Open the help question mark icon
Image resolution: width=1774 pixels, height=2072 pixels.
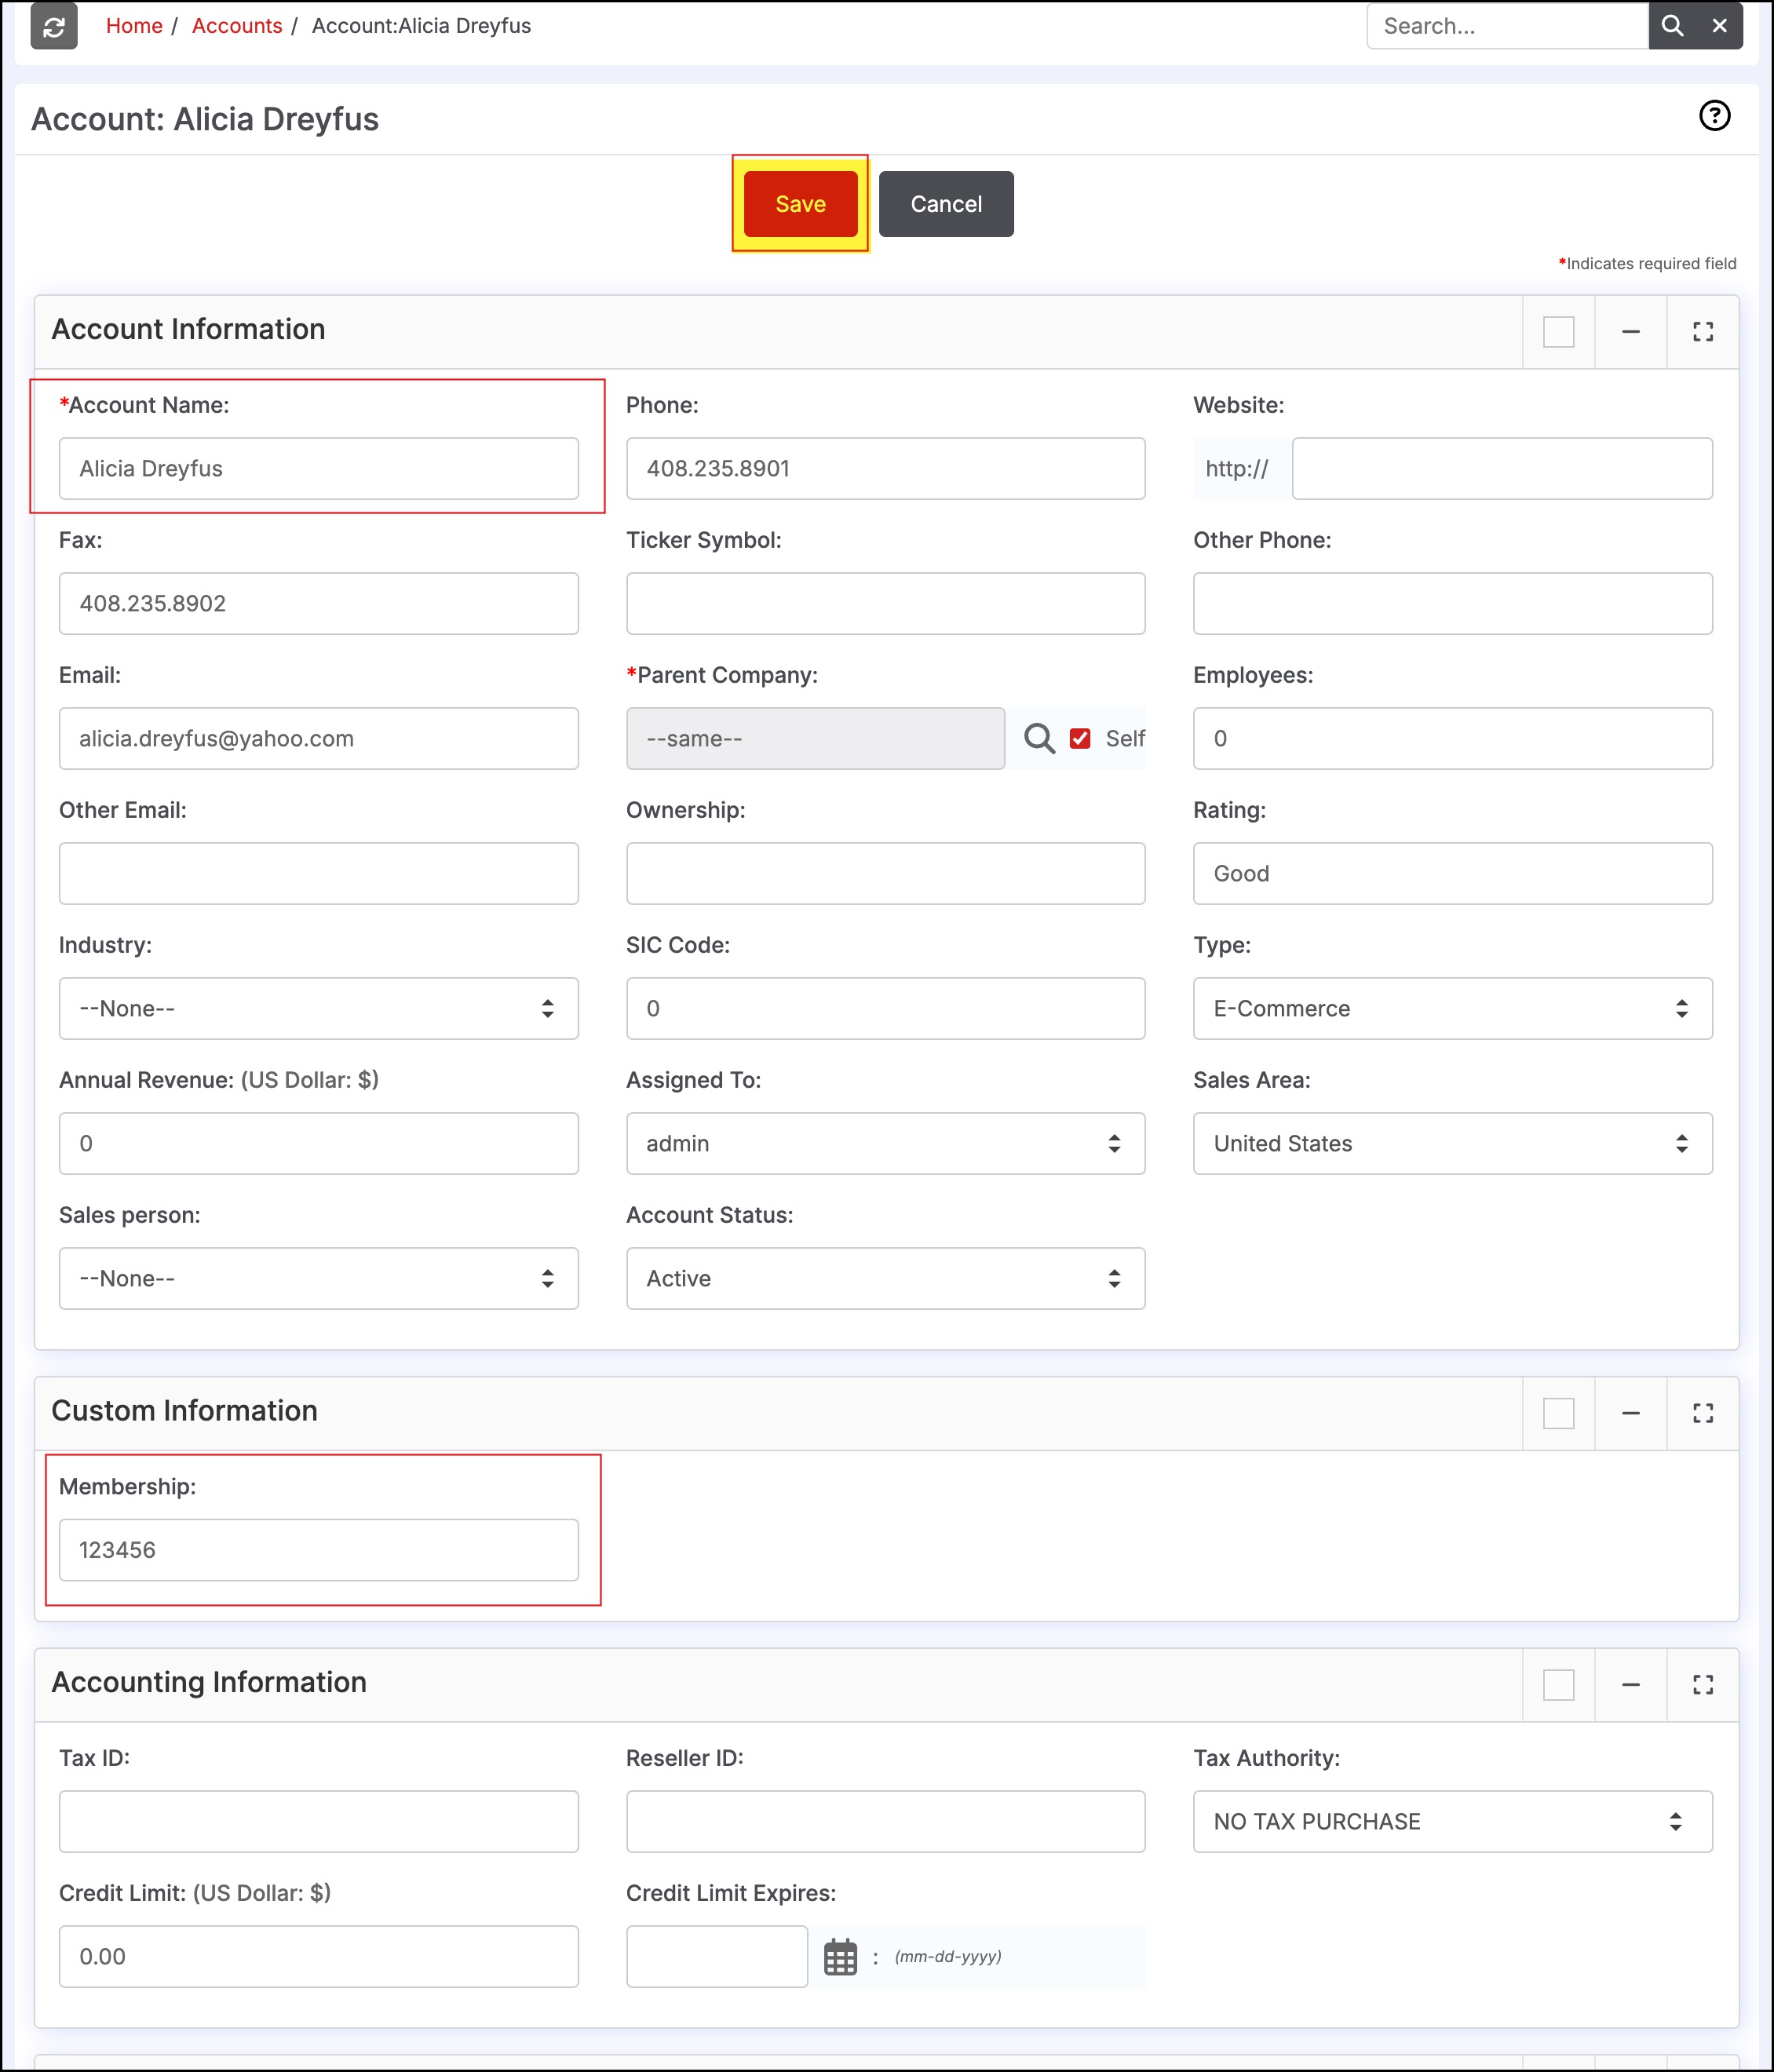tap(1714, 116)
